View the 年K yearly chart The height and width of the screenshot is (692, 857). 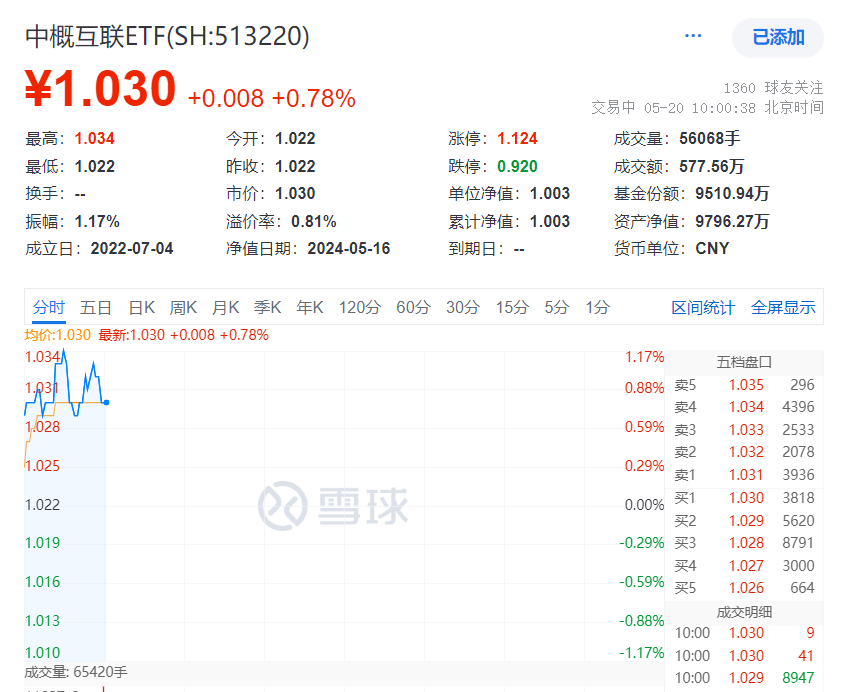[x=310, y=309]
